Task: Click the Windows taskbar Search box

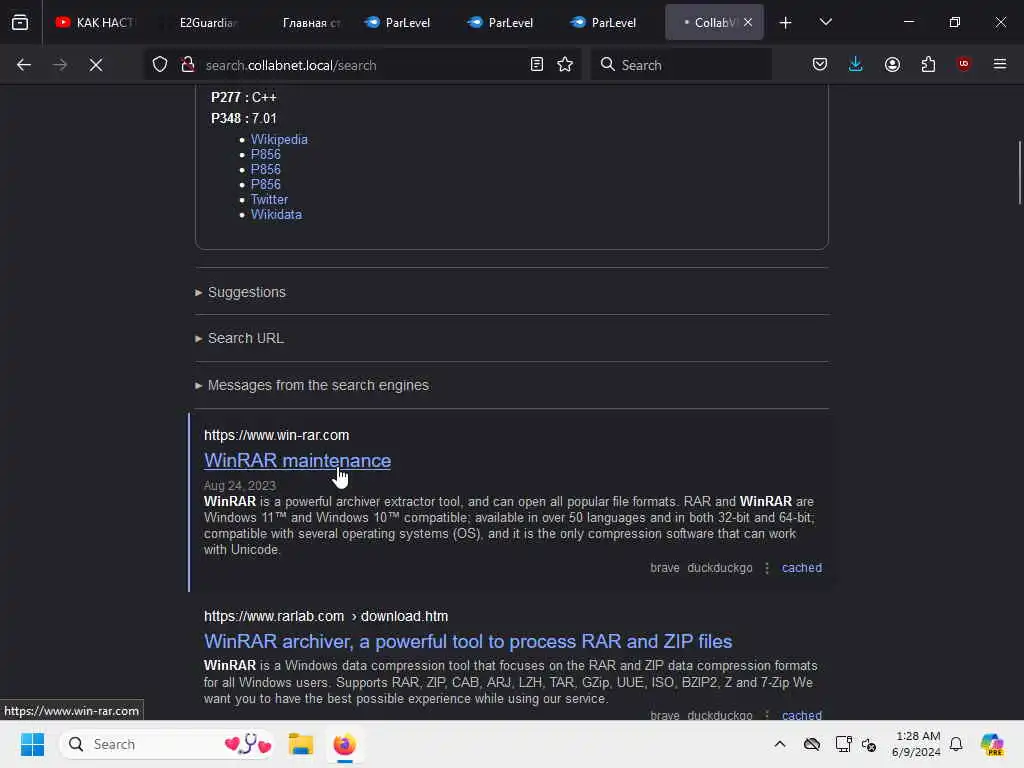Action: coord(167,744)
